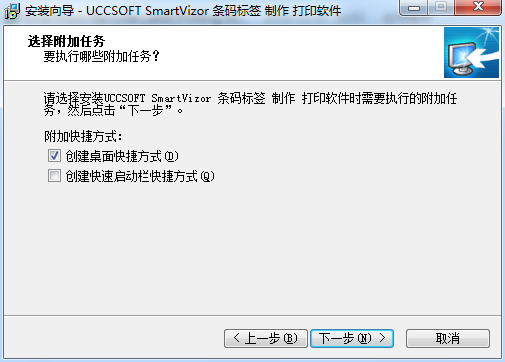Uncheck the 创建桌面快捷方式 checkbox
This screenshot has width=505, height=362.
tap(54, 156)
